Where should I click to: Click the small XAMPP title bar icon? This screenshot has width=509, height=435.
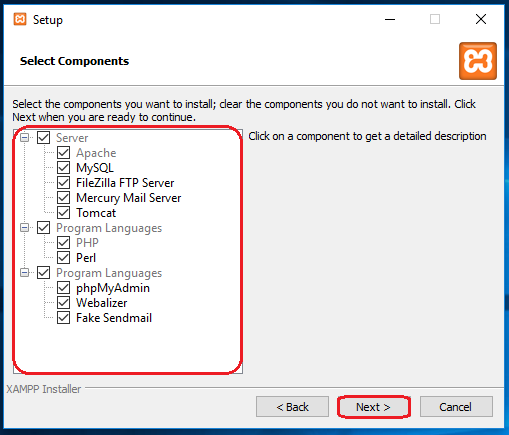tap(20, 19)
